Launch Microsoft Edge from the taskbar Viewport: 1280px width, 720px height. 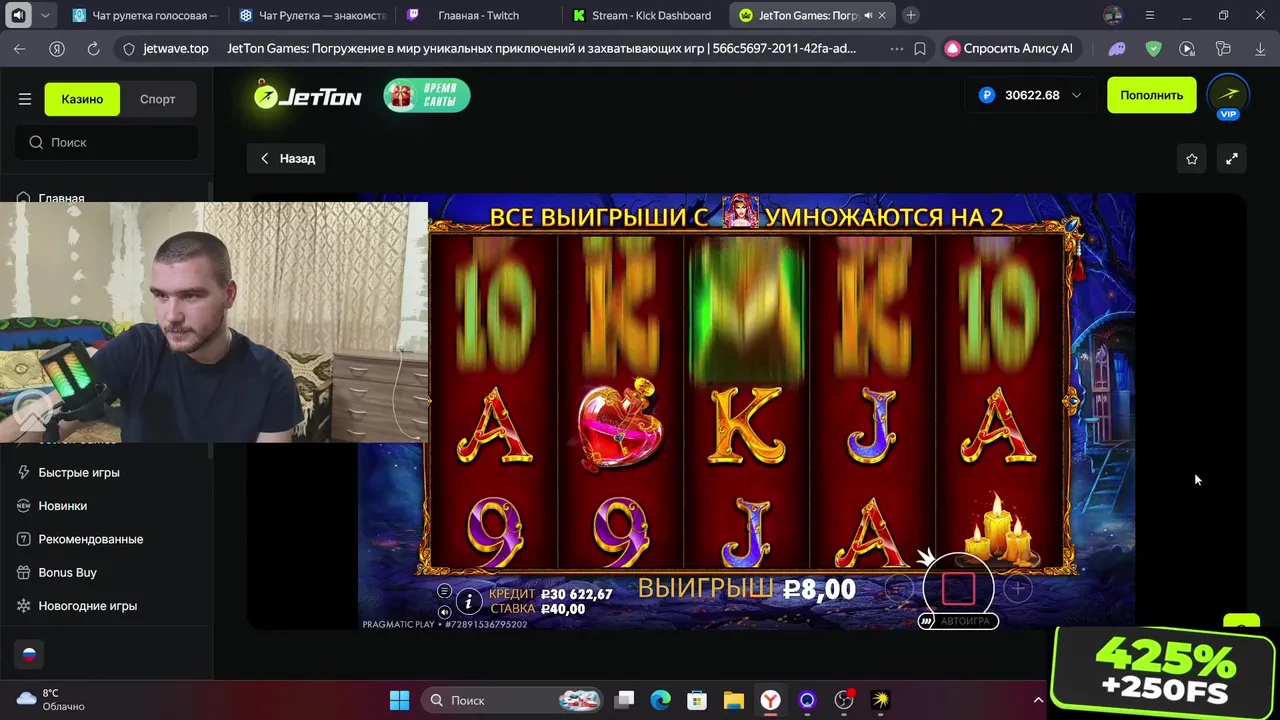click(661, 700)
